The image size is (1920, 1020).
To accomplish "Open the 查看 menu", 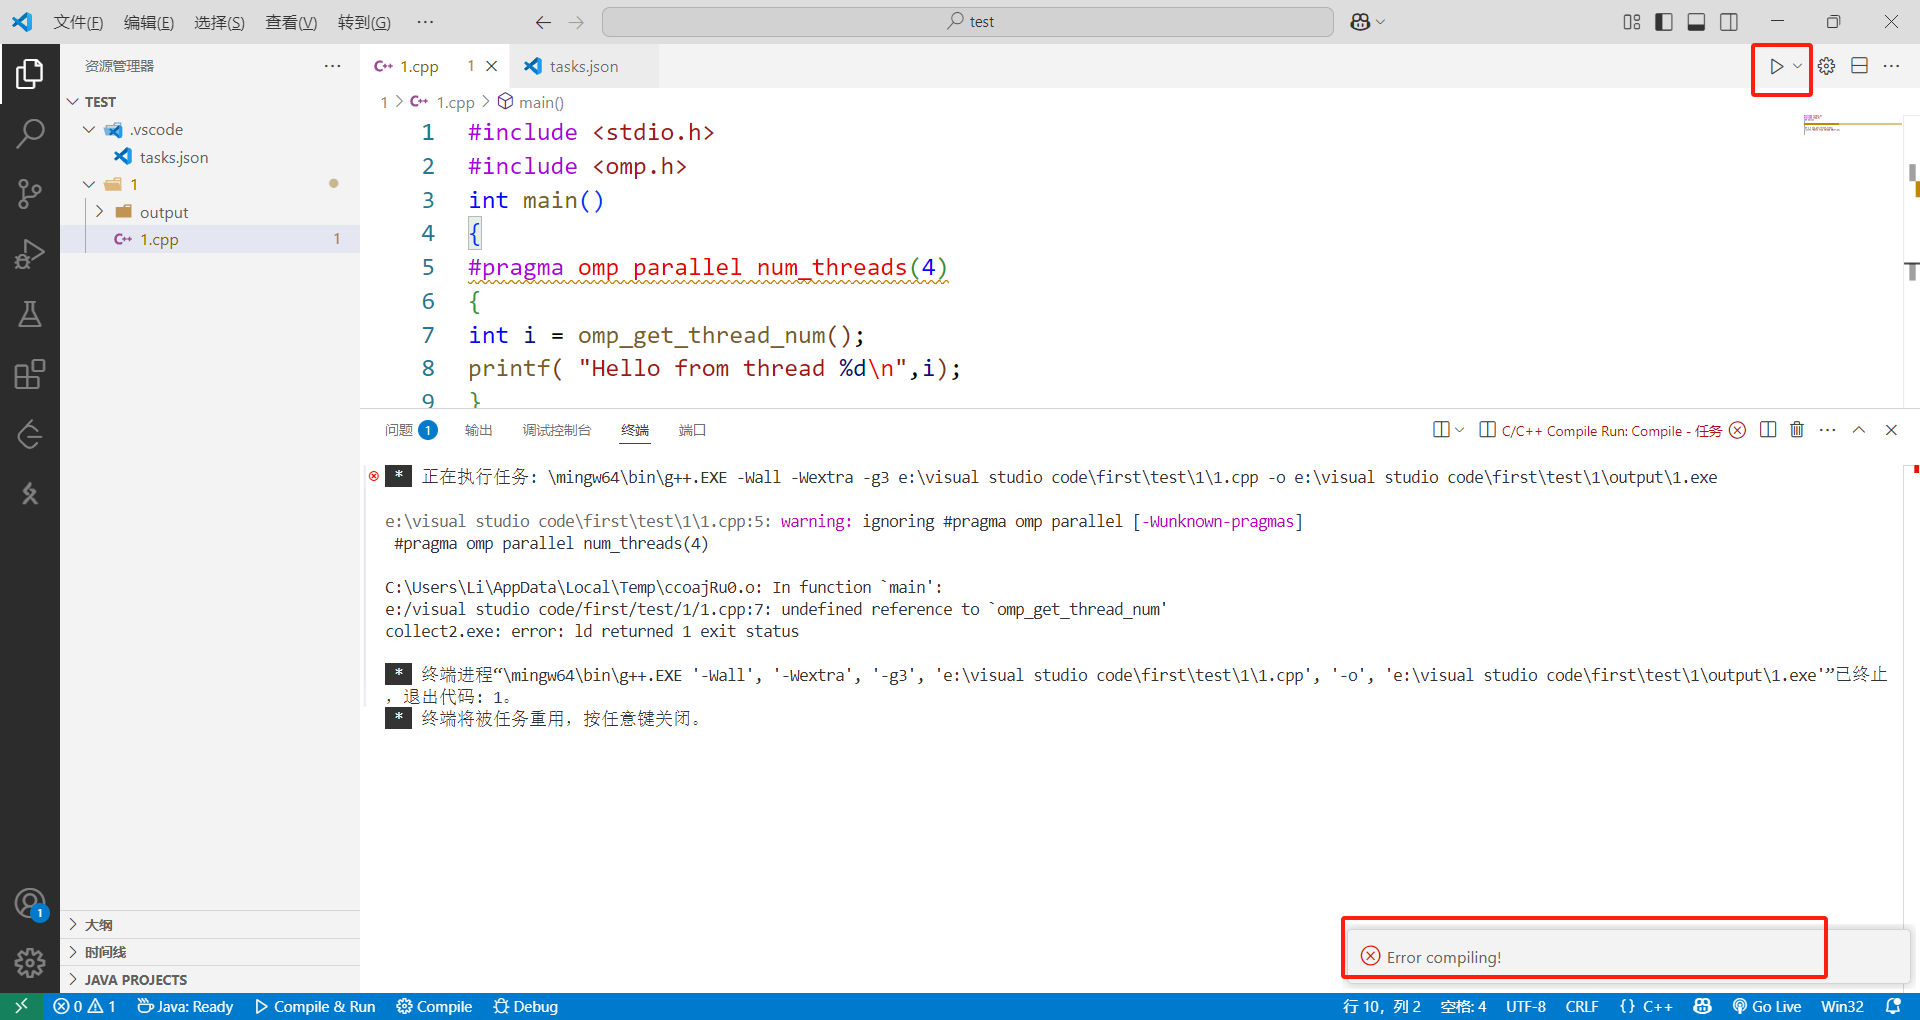I will point(290,22).
